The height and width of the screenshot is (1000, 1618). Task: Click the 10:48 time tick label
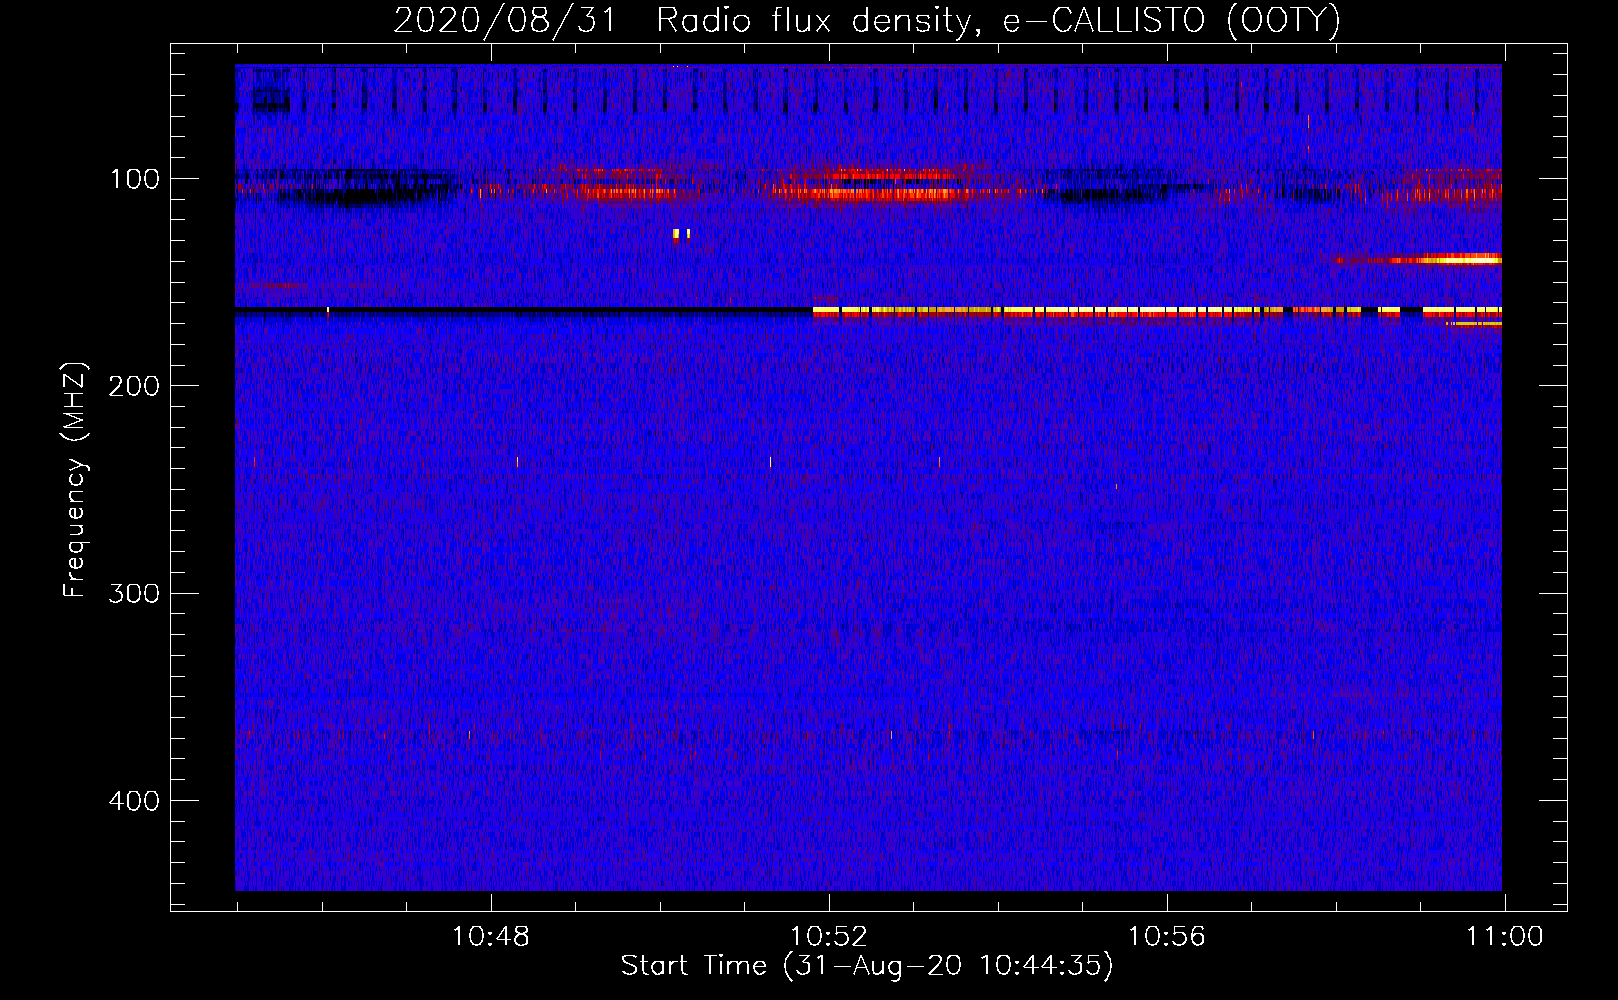click(491, 937)
